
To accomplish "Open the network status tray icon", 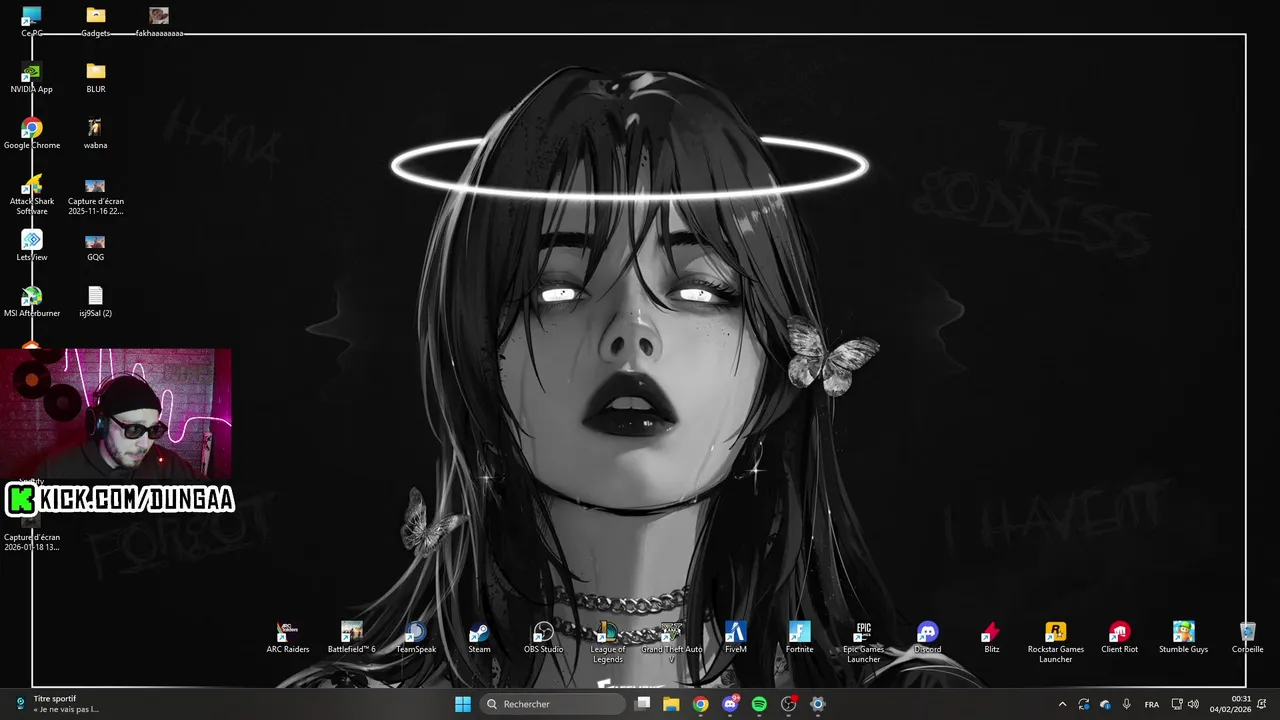I will coord(1177,704).
